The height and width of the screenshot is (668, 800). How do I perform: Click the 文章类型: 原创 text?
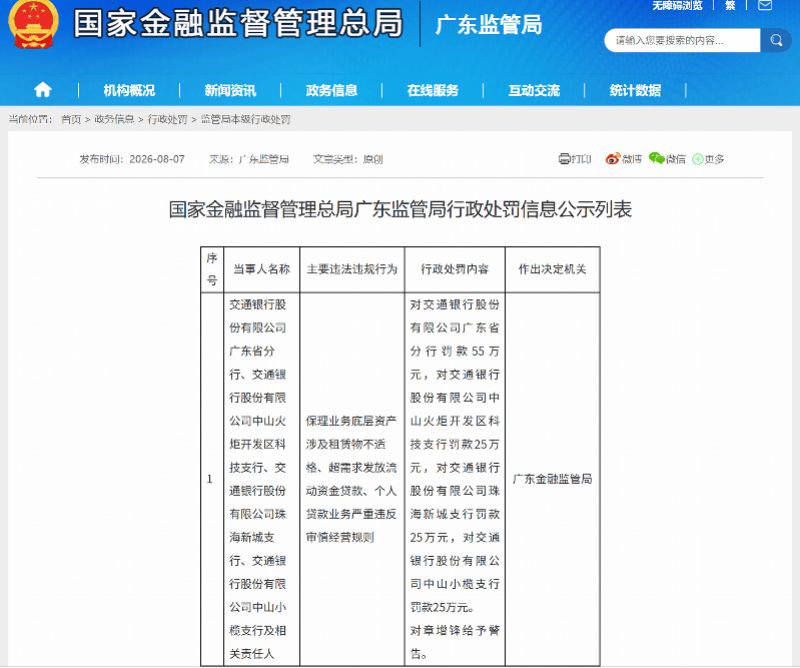pos(348,159)
